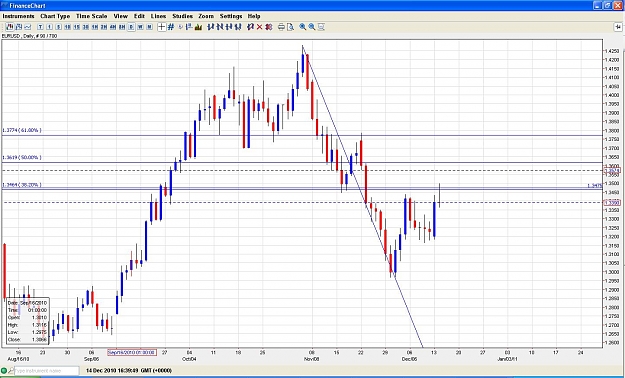Open print preview icon

click(290, 27)
